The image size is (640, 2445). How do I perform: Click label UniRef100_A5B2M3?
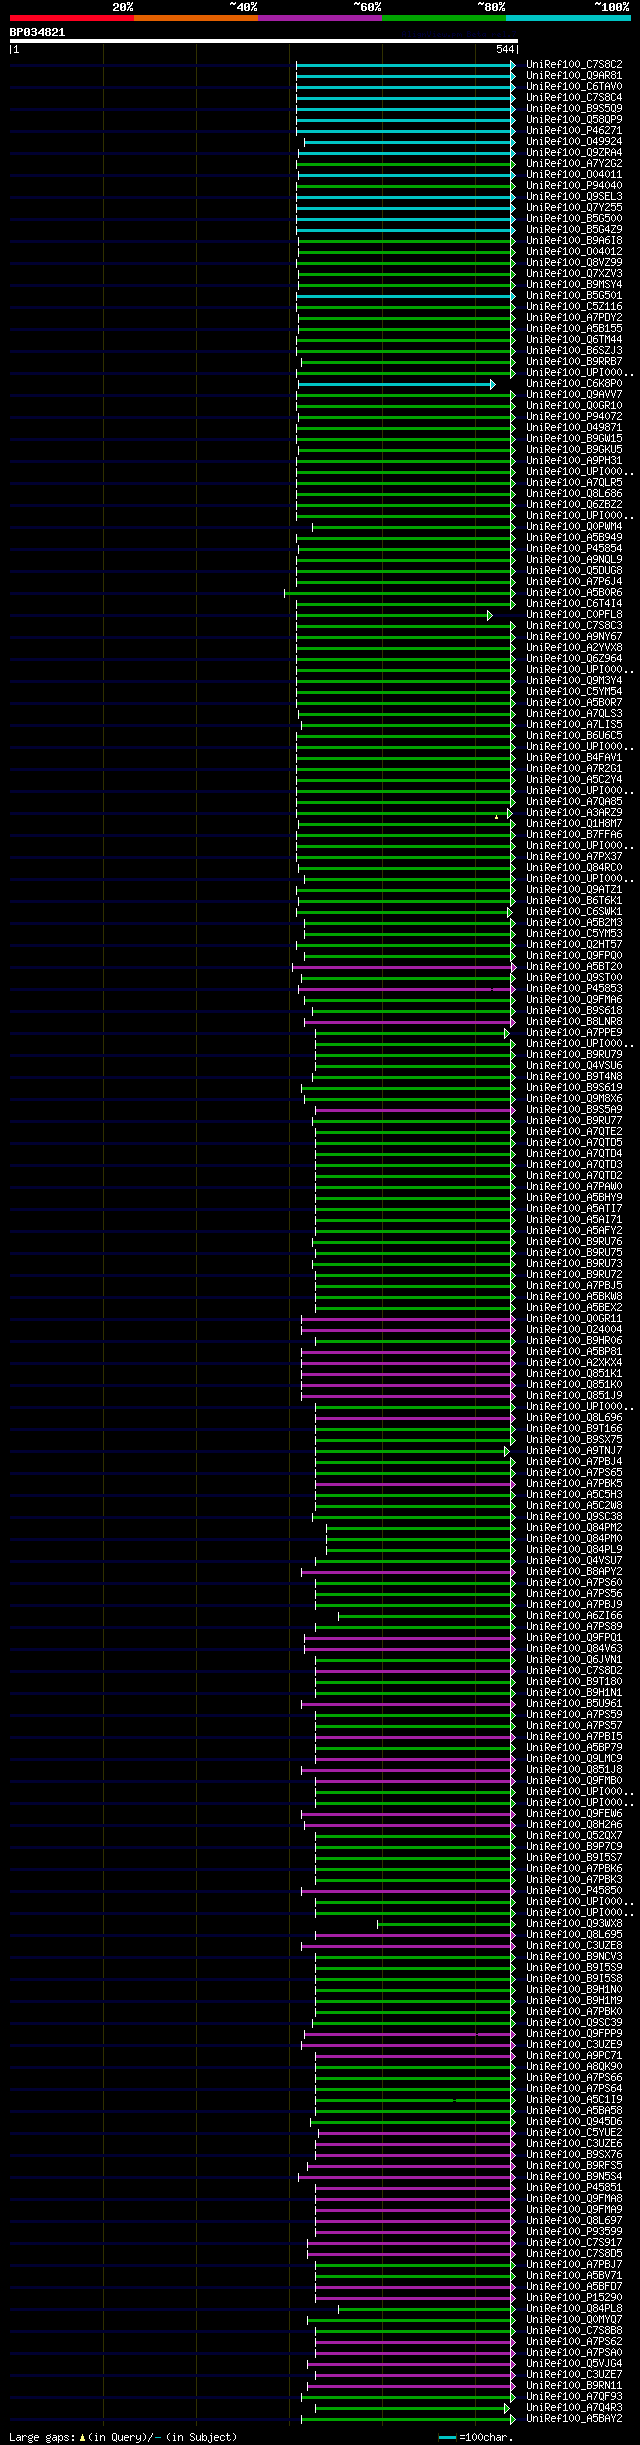coord(574,923)
